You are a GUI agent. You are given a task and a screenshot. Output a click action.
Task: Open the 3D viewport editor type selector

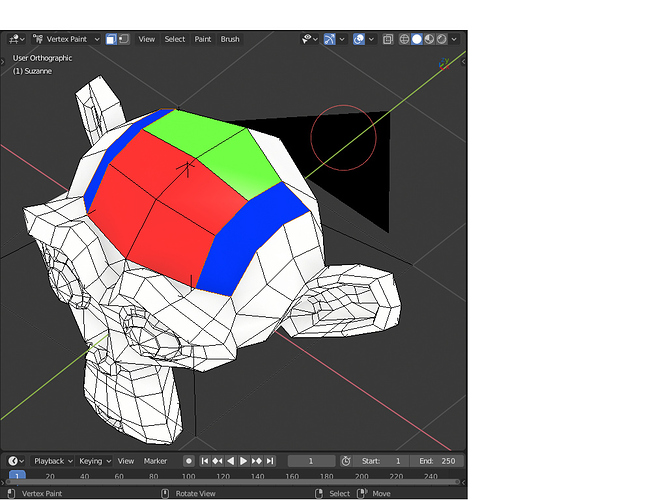click(x=17, y=39)
